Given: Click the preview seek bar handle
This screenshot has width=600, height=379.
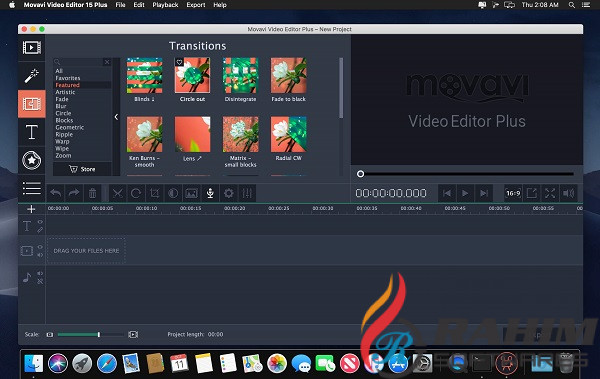Looking at the screenshot, I should point(360,174).
